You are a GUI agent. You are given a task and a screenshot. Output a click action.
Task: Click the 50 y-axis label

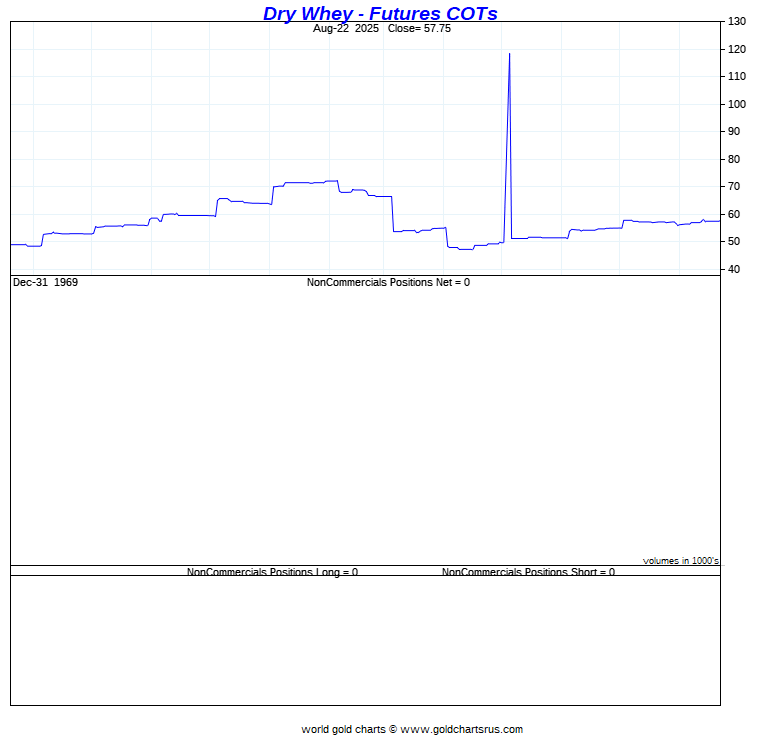[x=734, y=241]
